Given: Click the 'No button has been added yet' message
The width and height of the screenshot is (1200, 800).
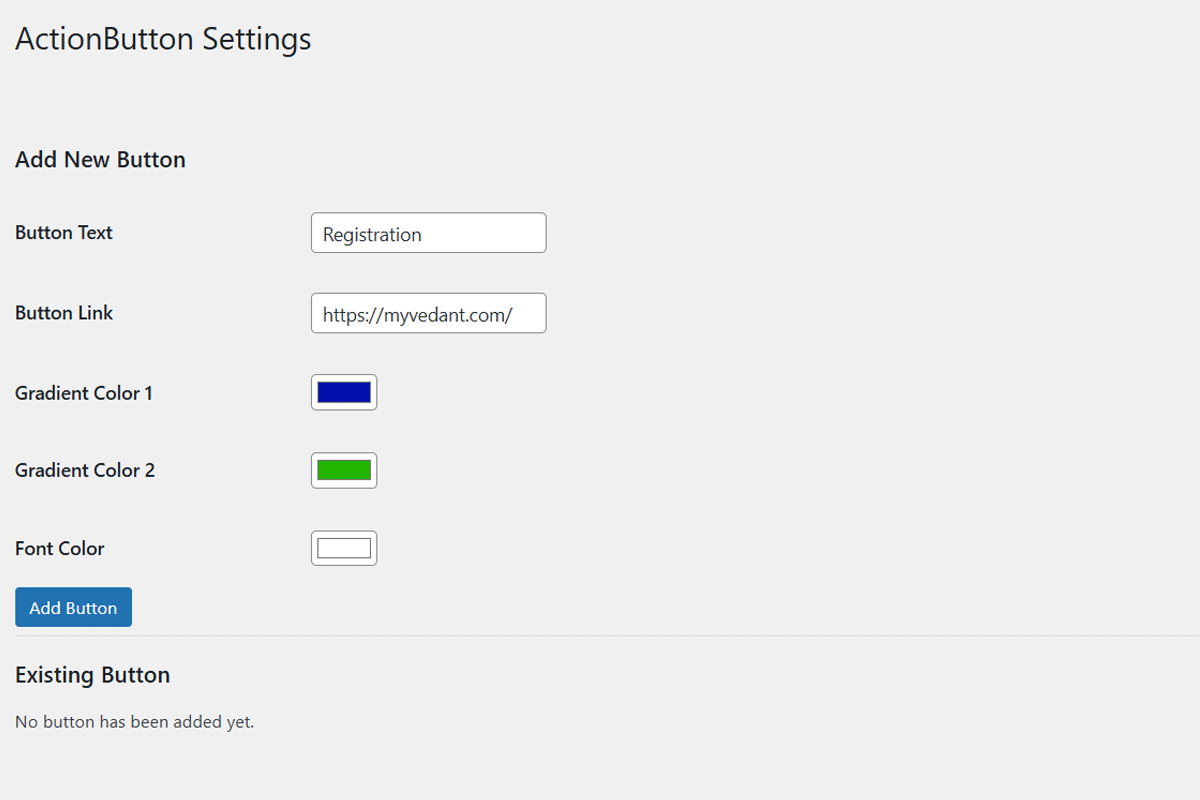Looking at the screenshot, I should point(135,722).
